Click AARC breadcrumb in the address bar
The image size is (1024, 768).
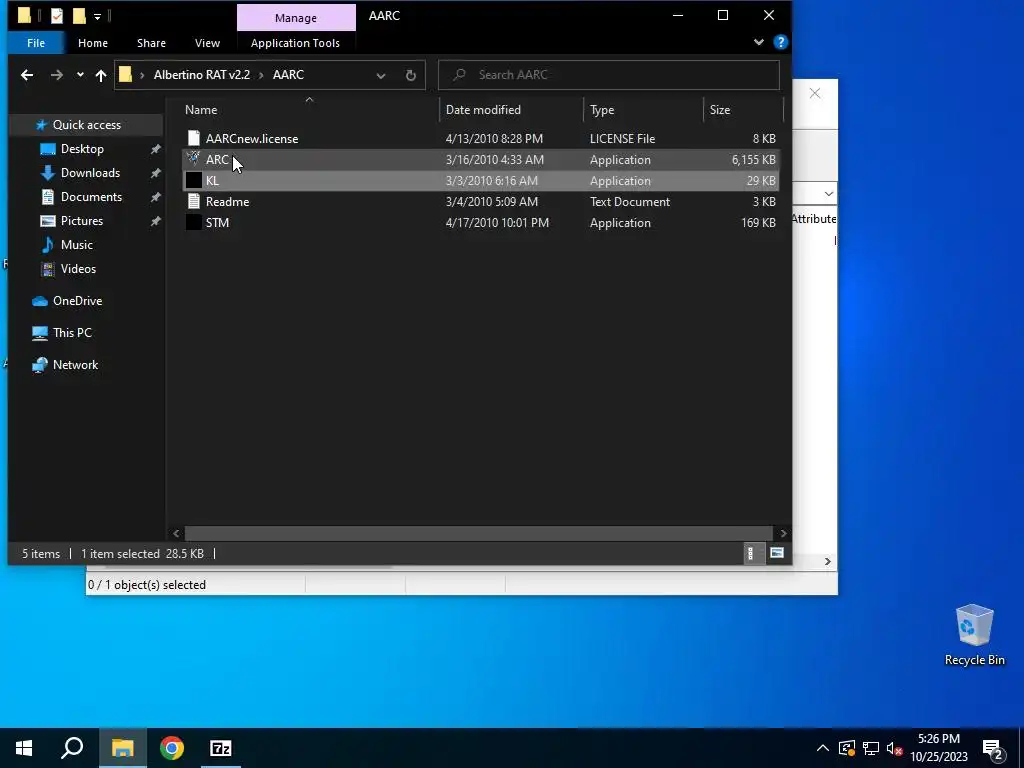(288, 74)
